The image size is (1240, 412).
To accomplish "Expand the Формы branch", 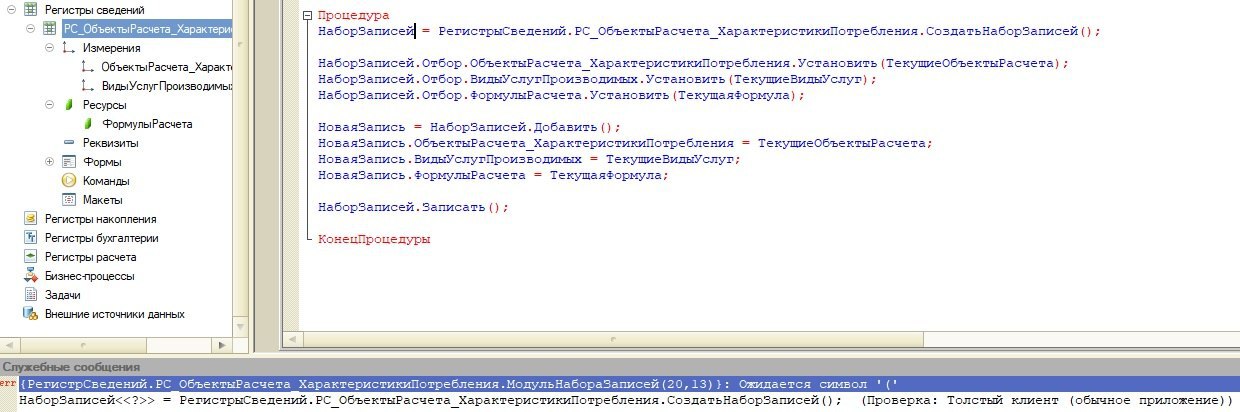I will click(x=49, y=162).
